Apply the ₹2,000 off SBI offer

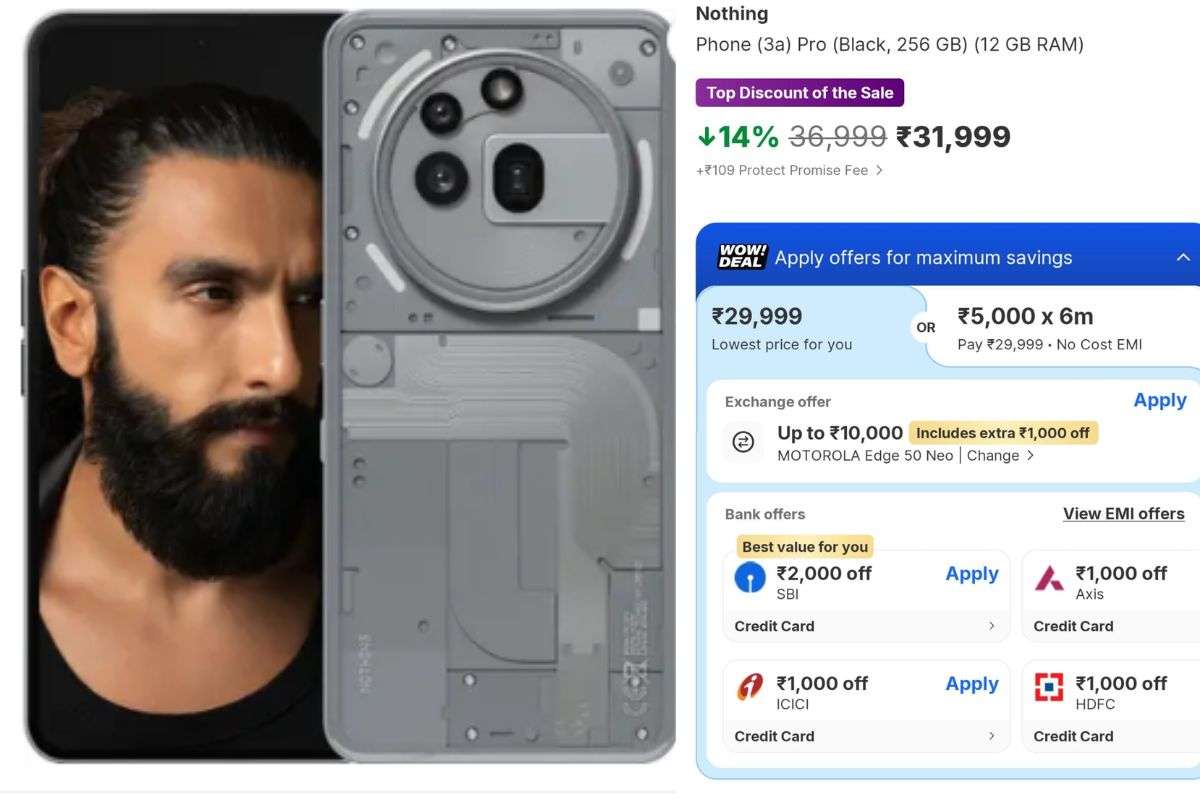tap(971, 574)
